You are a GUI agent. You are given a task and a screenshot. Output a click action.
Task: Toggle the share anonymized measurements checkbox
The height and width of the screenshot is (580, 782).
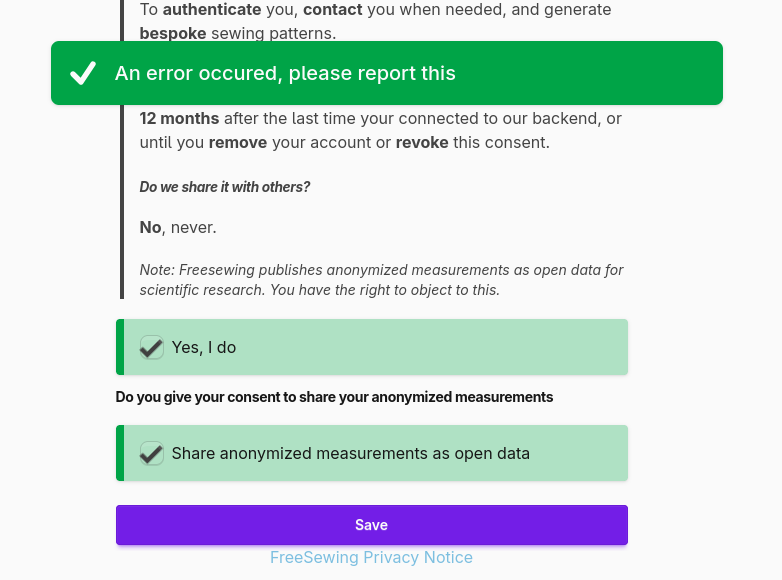(x=152, y=453)
